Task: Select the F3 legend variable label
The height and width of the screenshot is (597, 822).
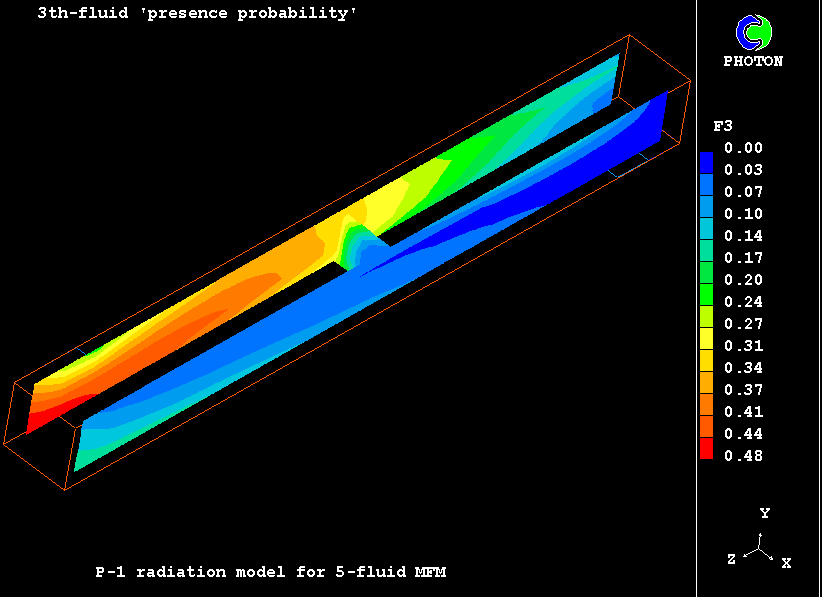Action: point(722,126)
